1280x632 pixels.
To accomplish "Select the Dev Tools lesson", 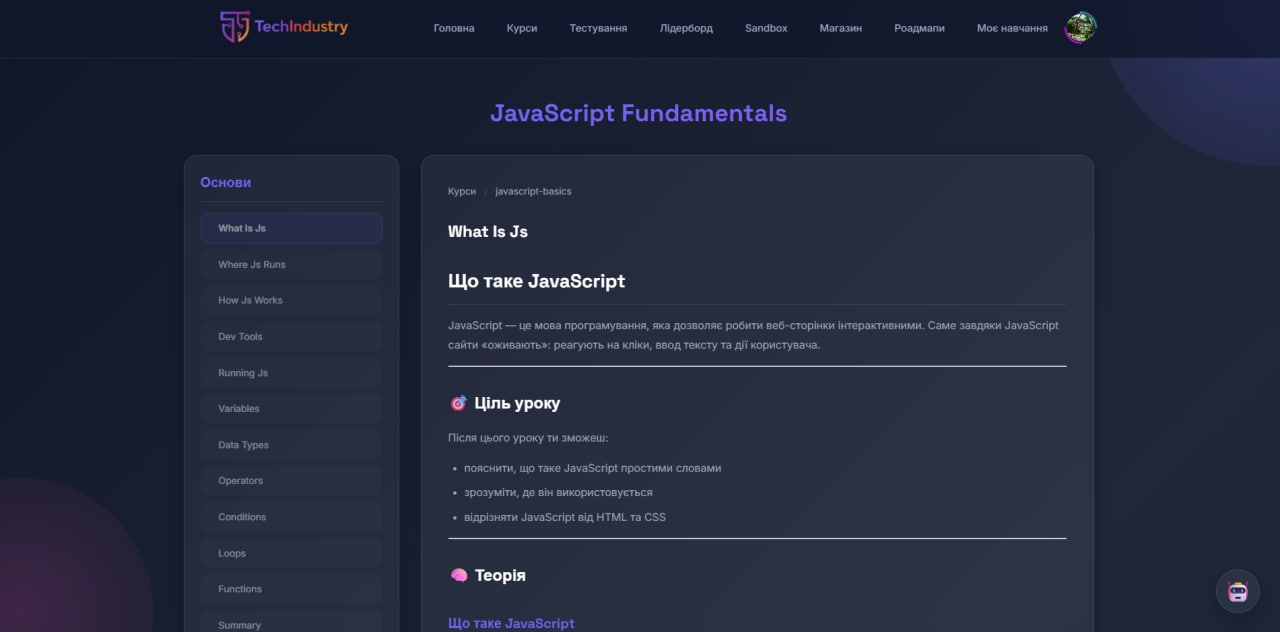I will coord(291,337).
